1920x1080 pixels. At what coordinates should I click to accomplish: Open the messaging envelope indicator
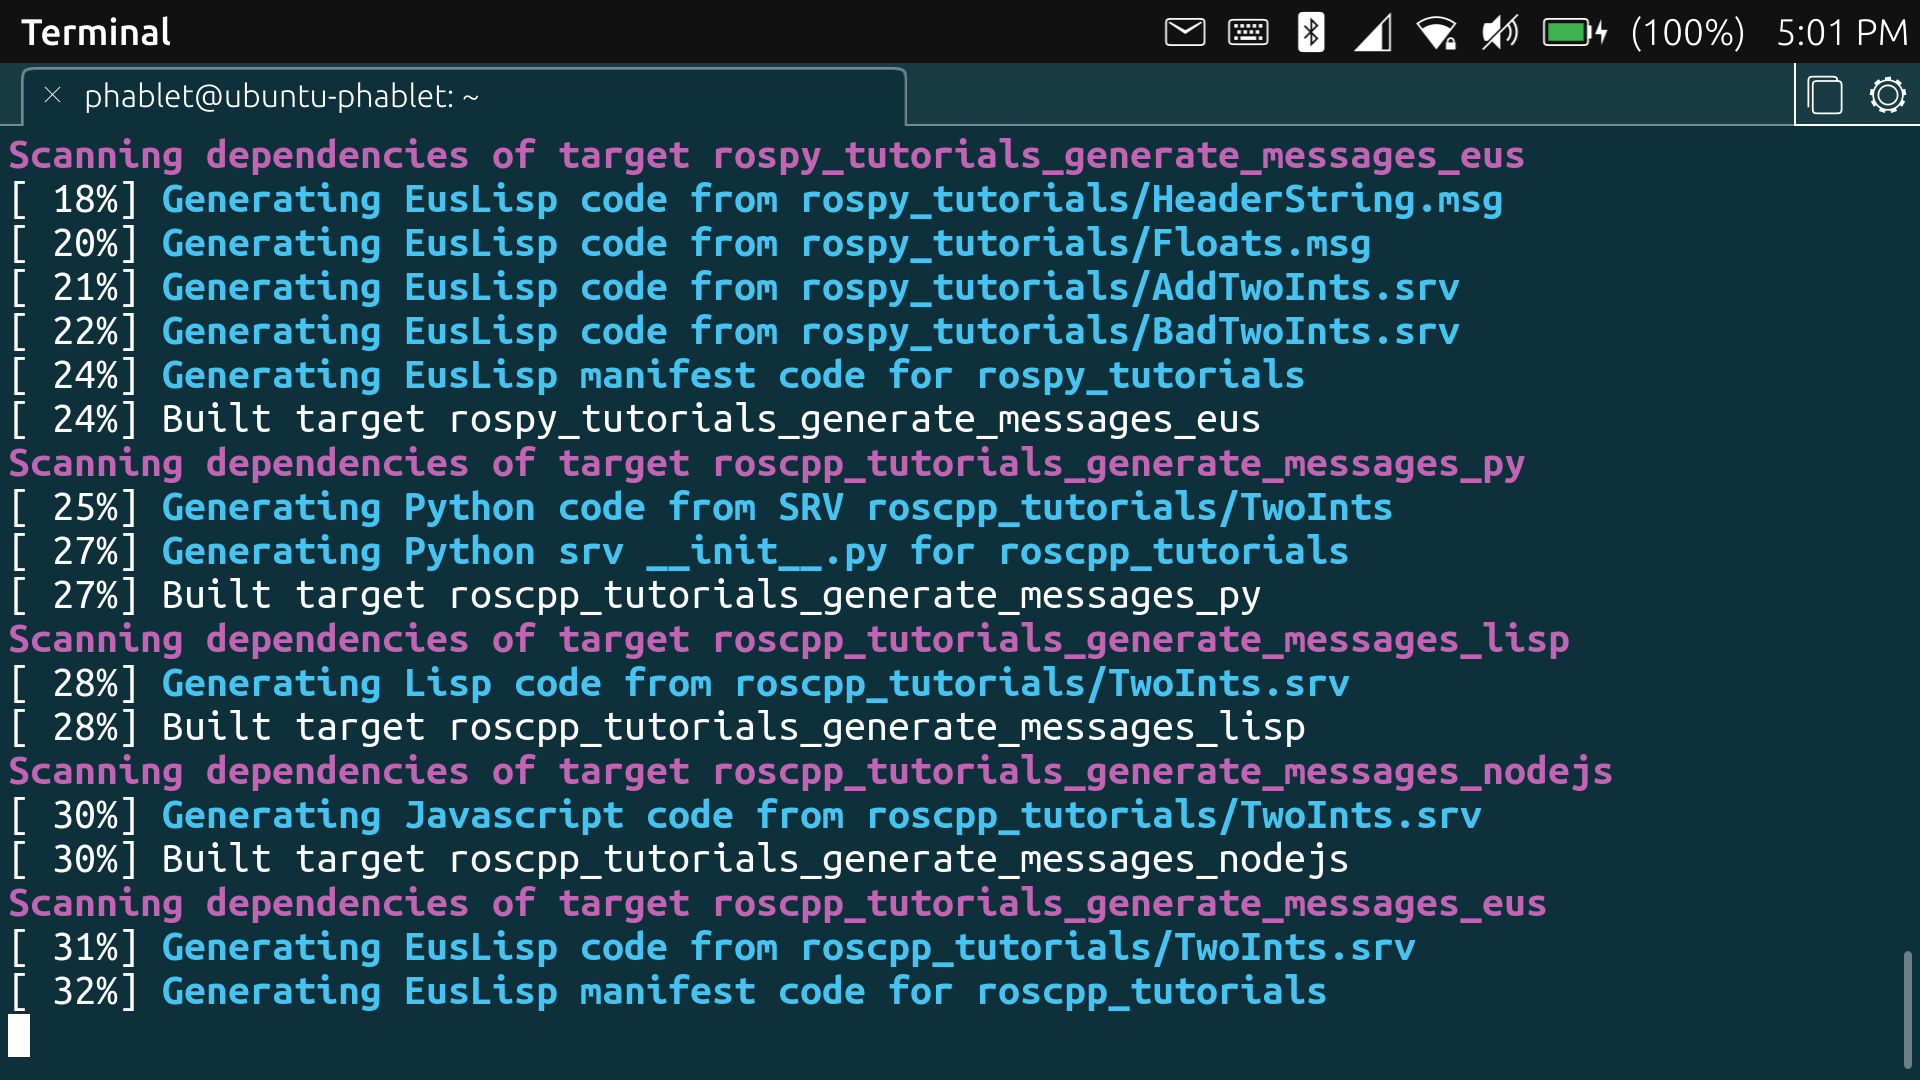click(x=1185, y=33)
